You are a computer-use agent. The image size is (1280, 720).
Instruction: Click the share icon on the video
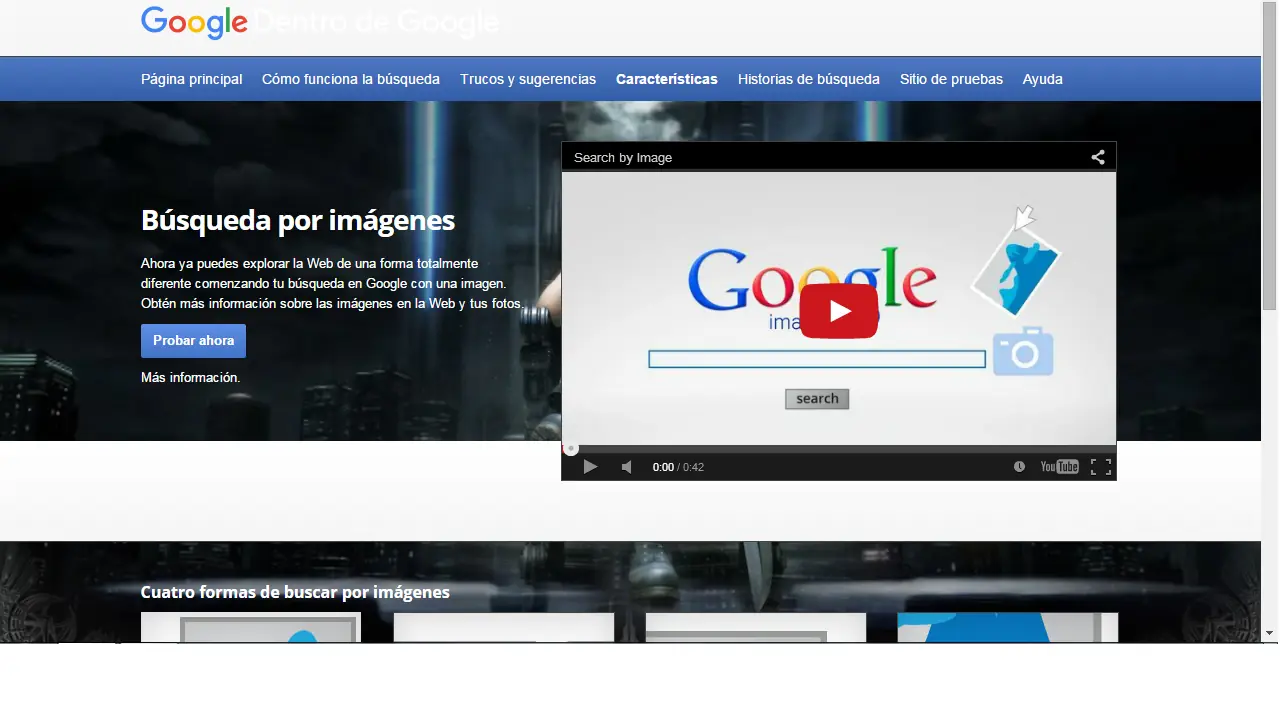[x=1098, y=157]
